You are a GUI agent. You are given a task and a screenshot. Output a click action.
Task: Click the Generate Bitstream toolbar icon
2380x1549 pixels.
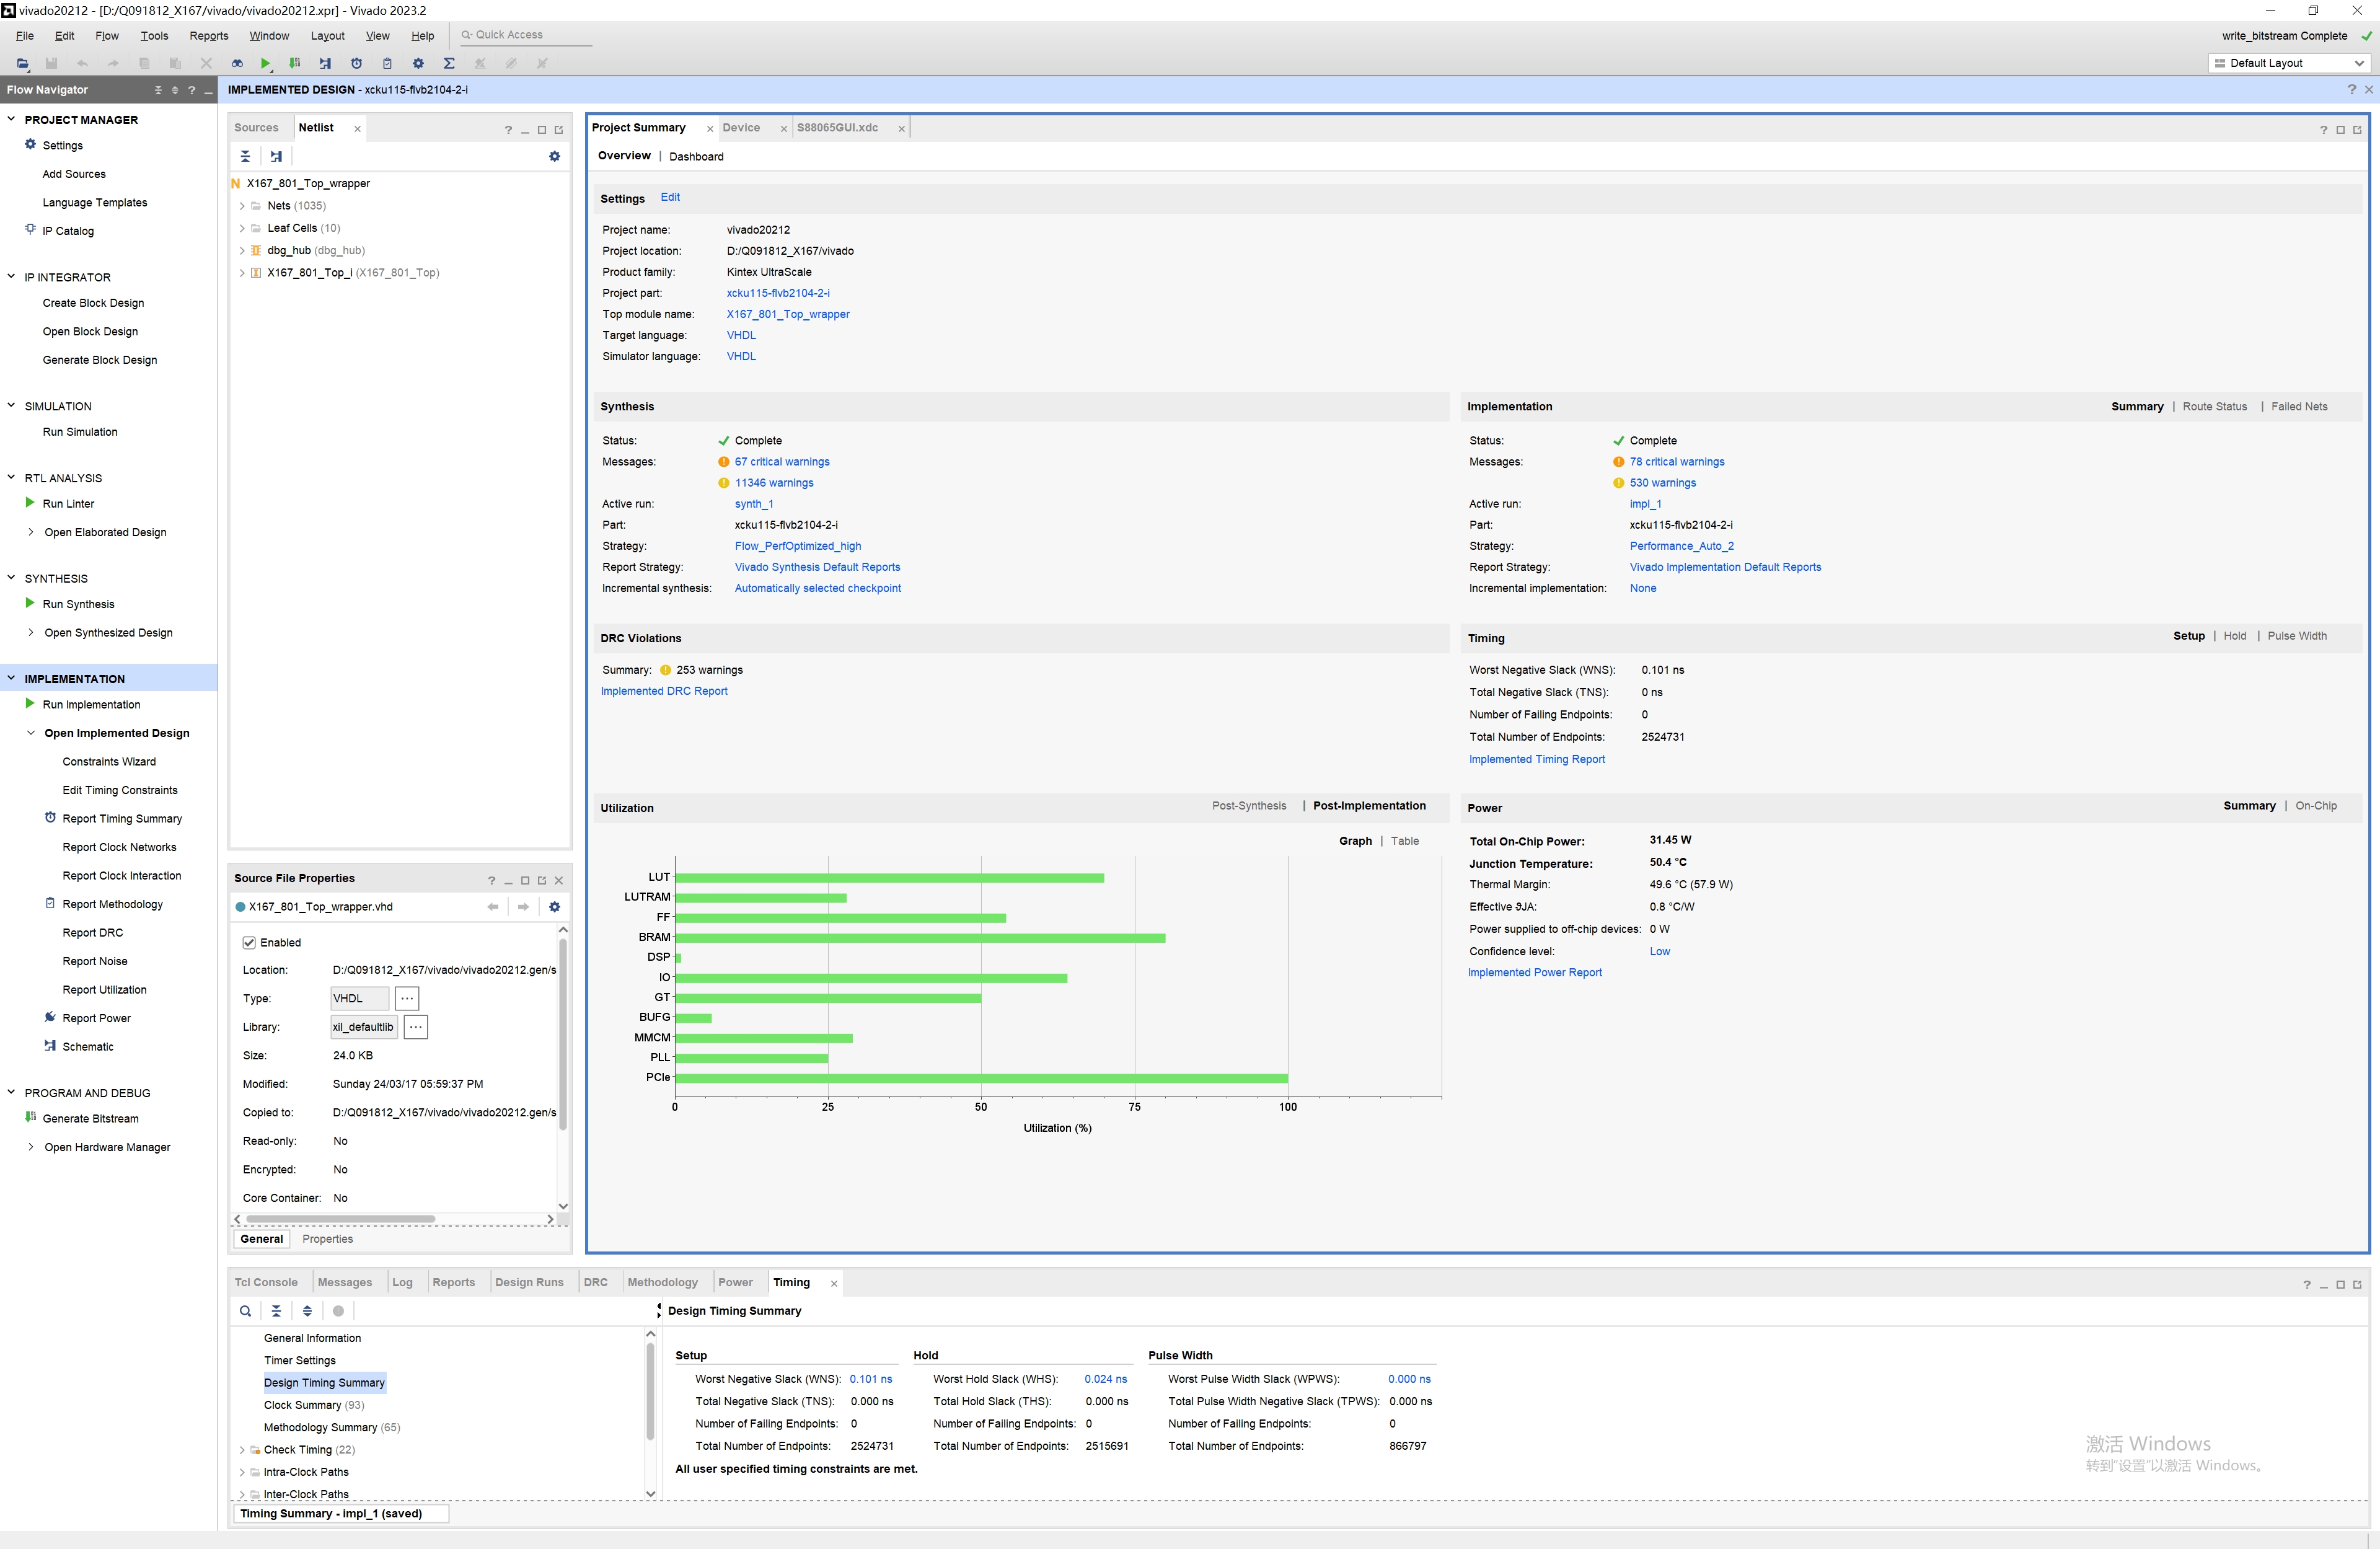295,63
